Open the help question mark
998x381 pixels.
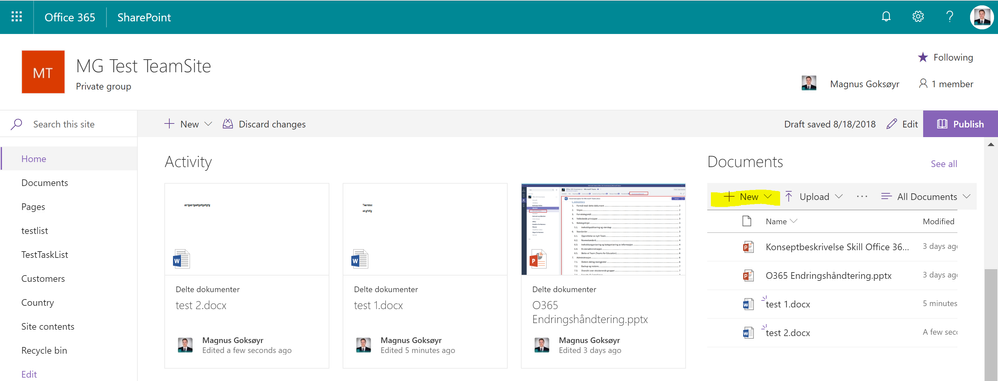pyautogui.click(x=950, y=17)
